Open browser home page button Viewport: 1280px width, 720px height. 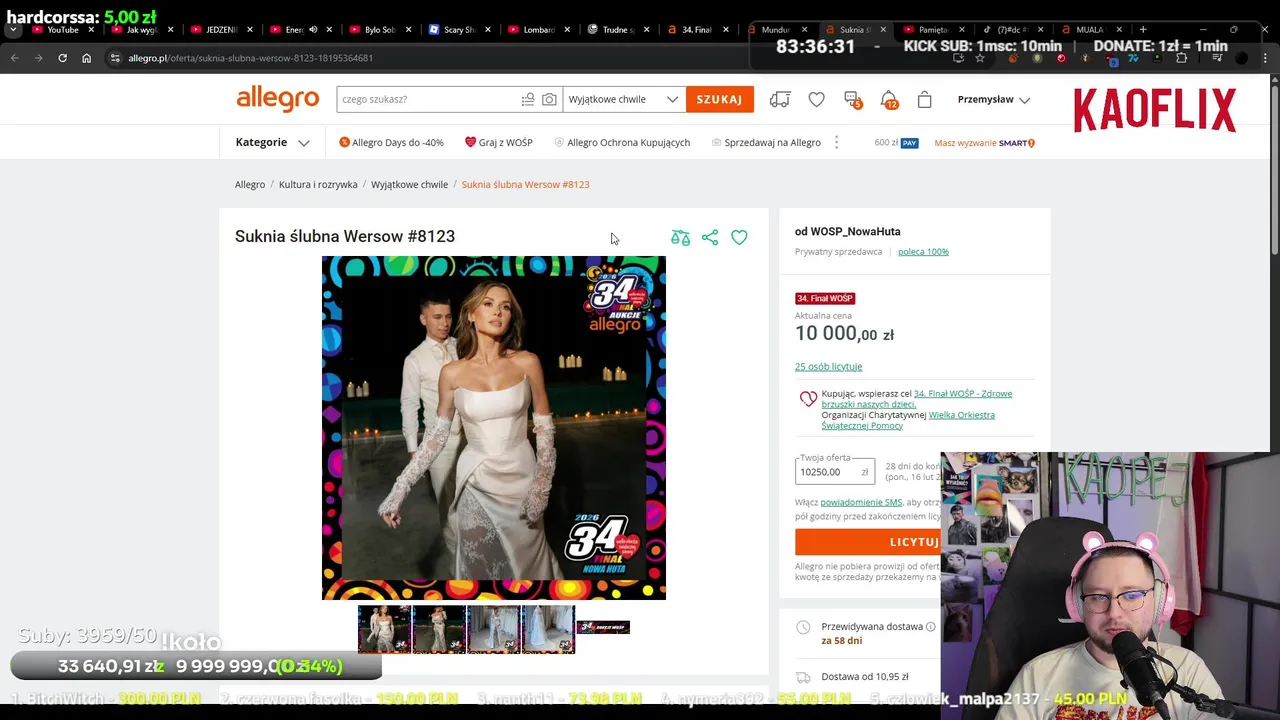pos(86,58)
